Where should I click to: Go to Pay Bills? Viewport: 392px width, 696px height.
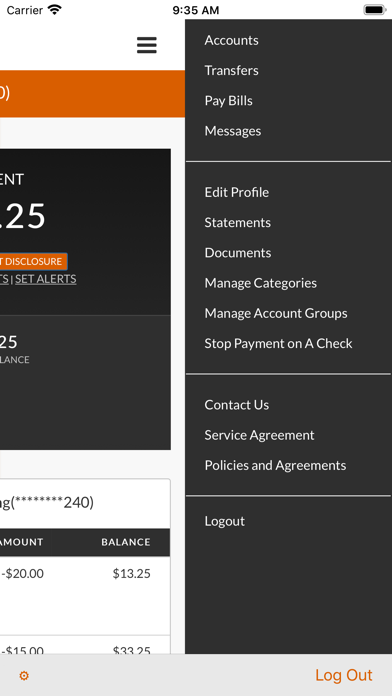pyautogui.click(x=228, y=101)
